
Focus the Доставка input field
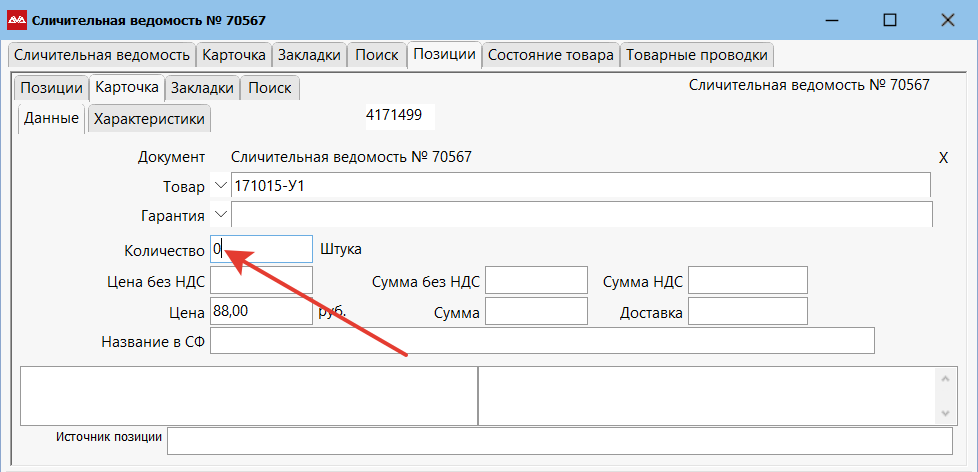(x=747, y=312)
